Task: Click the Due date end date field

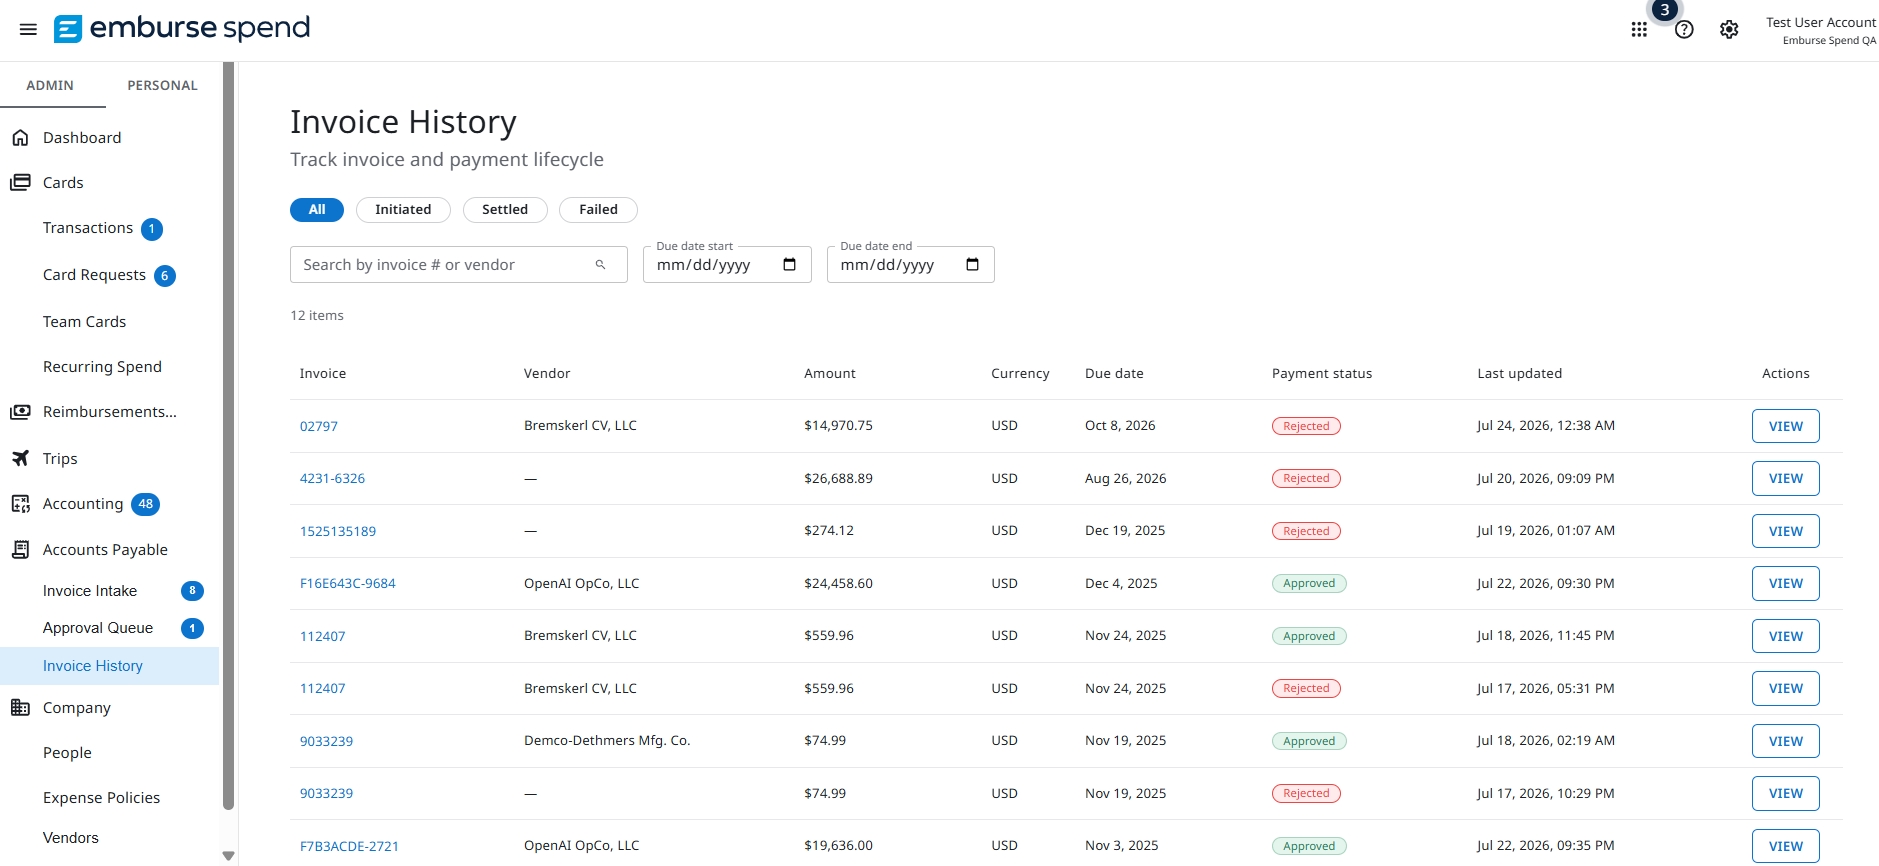Action: click(x=910, y=265)
